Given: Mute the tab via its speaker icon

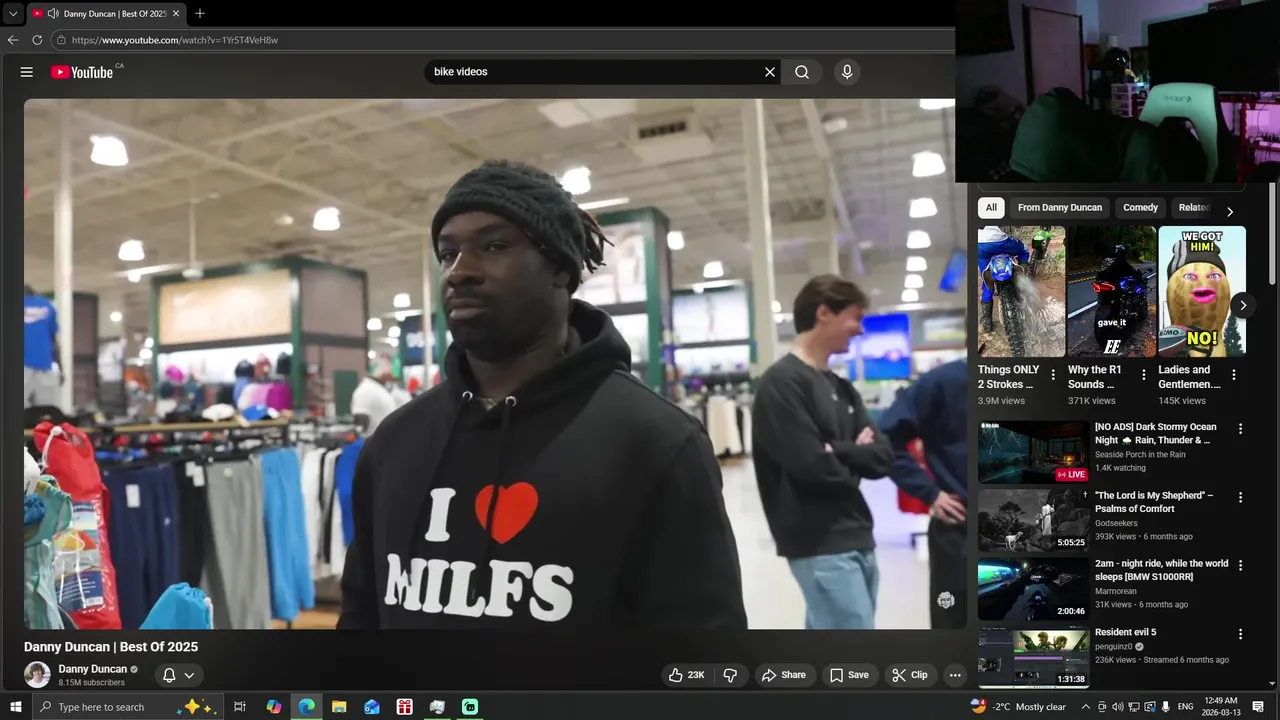Looking at the screenshot, I should coord(53,14).
